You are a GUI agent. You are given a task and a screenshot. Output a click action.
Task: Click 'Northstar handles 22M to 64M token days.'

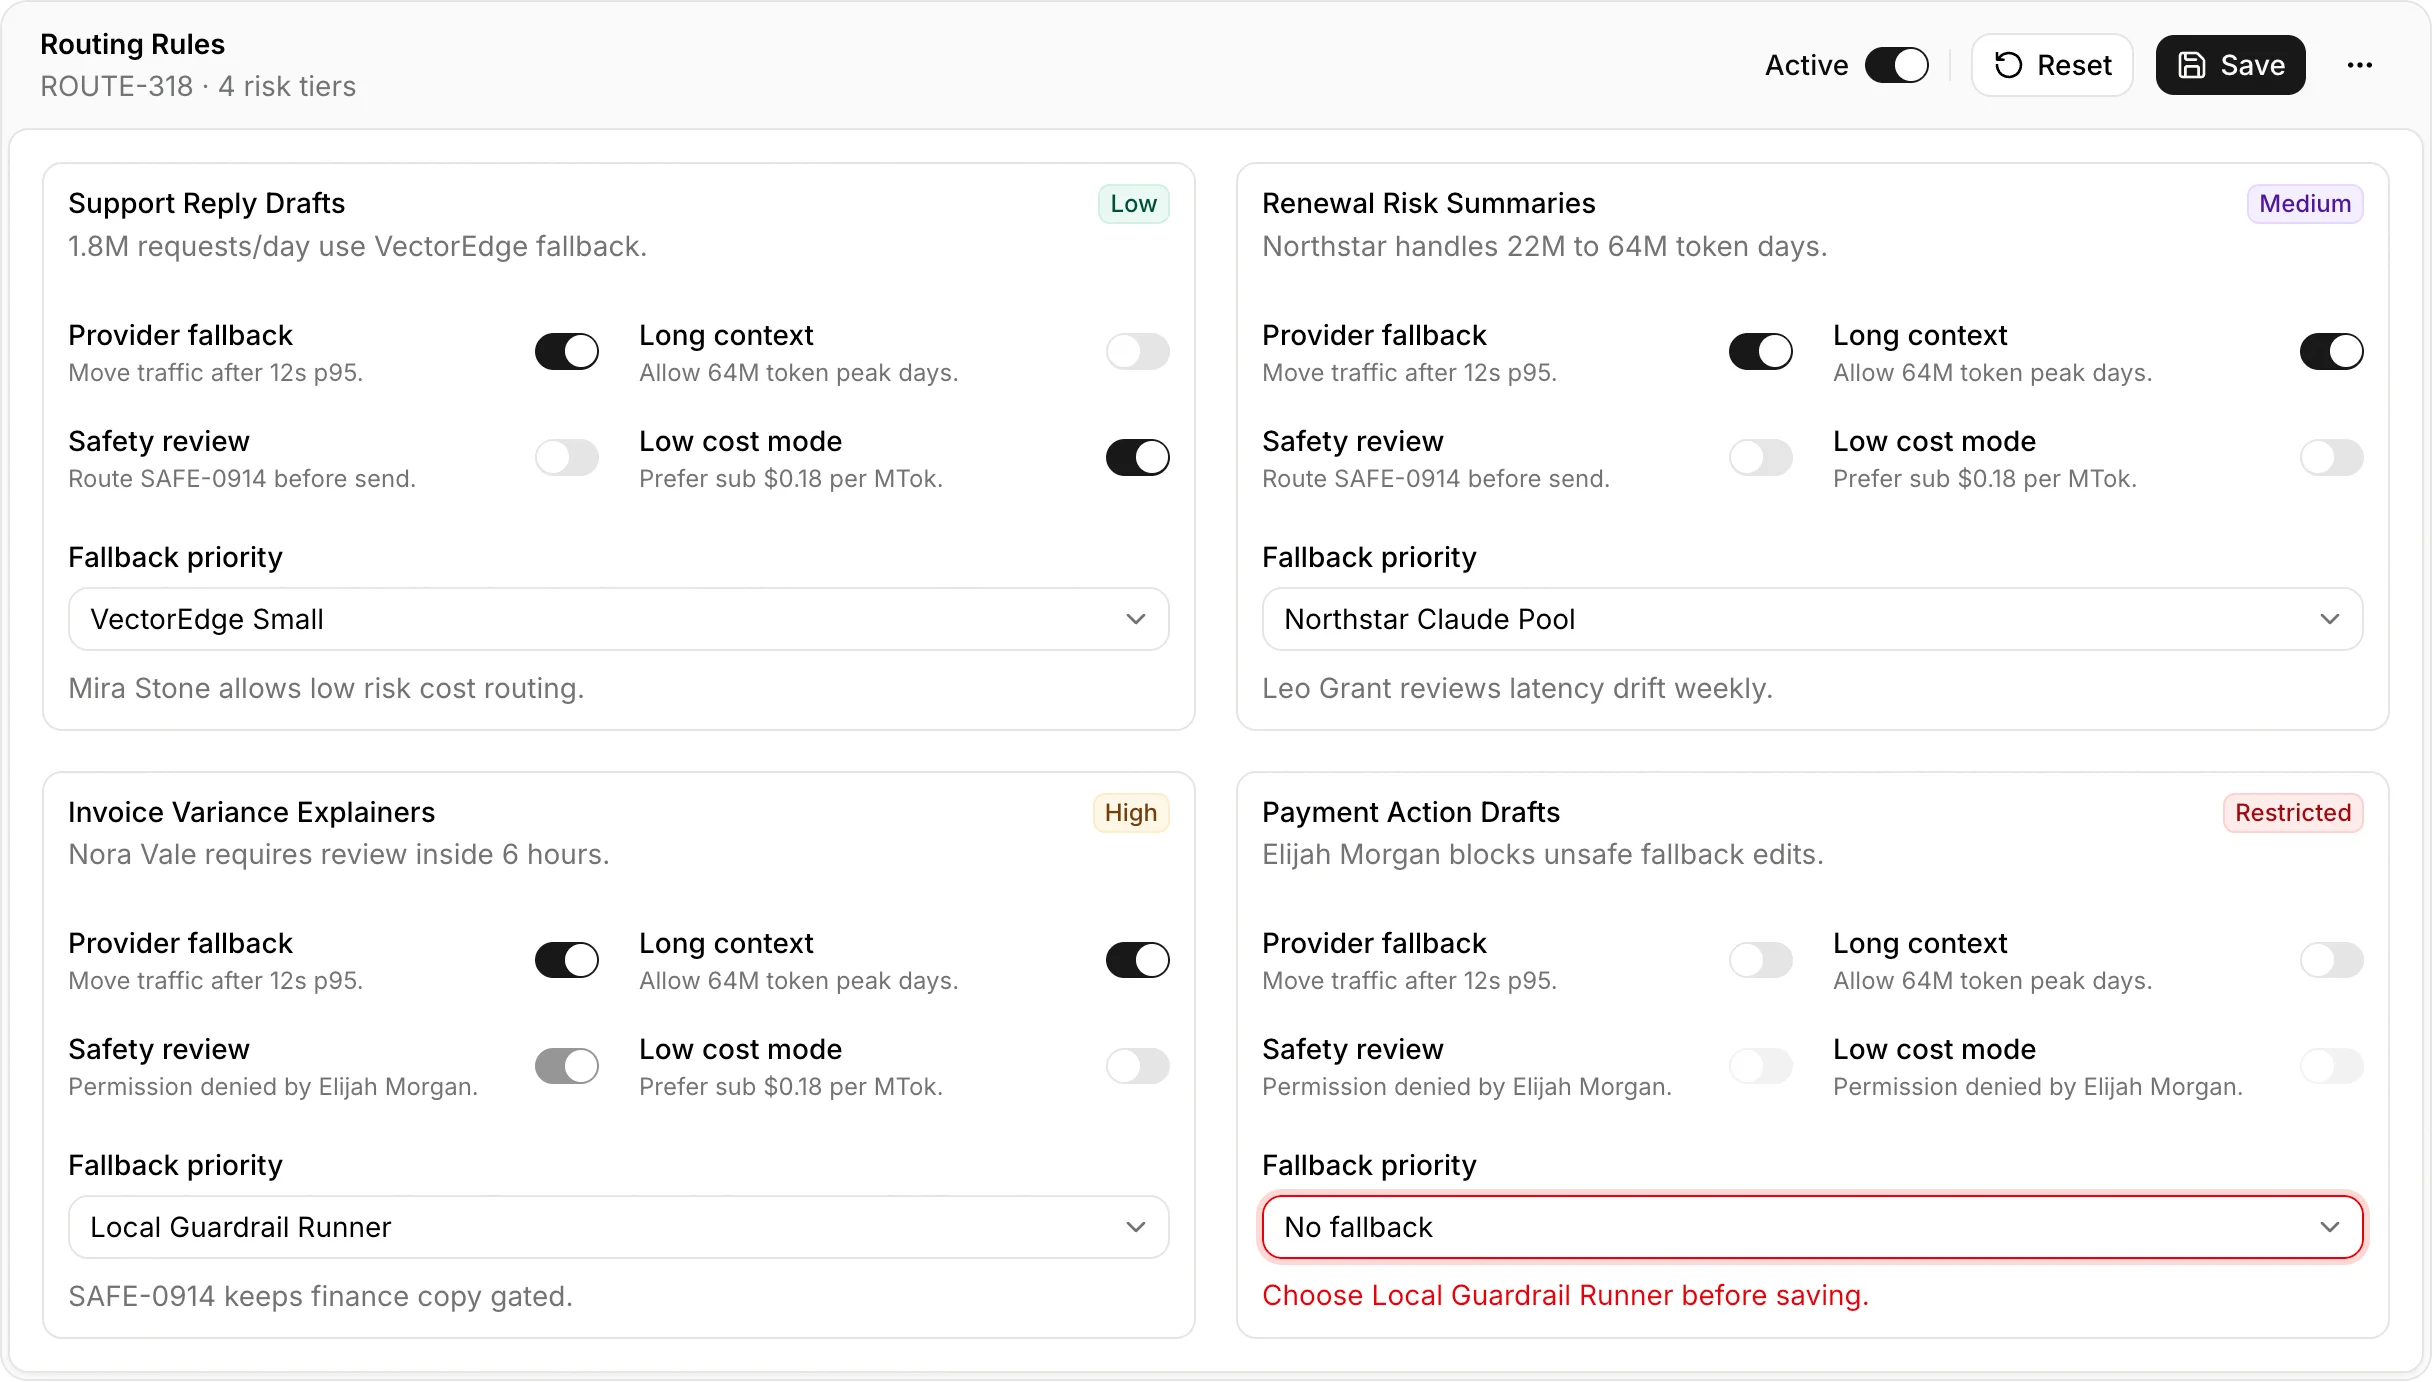click(1545, 246)
